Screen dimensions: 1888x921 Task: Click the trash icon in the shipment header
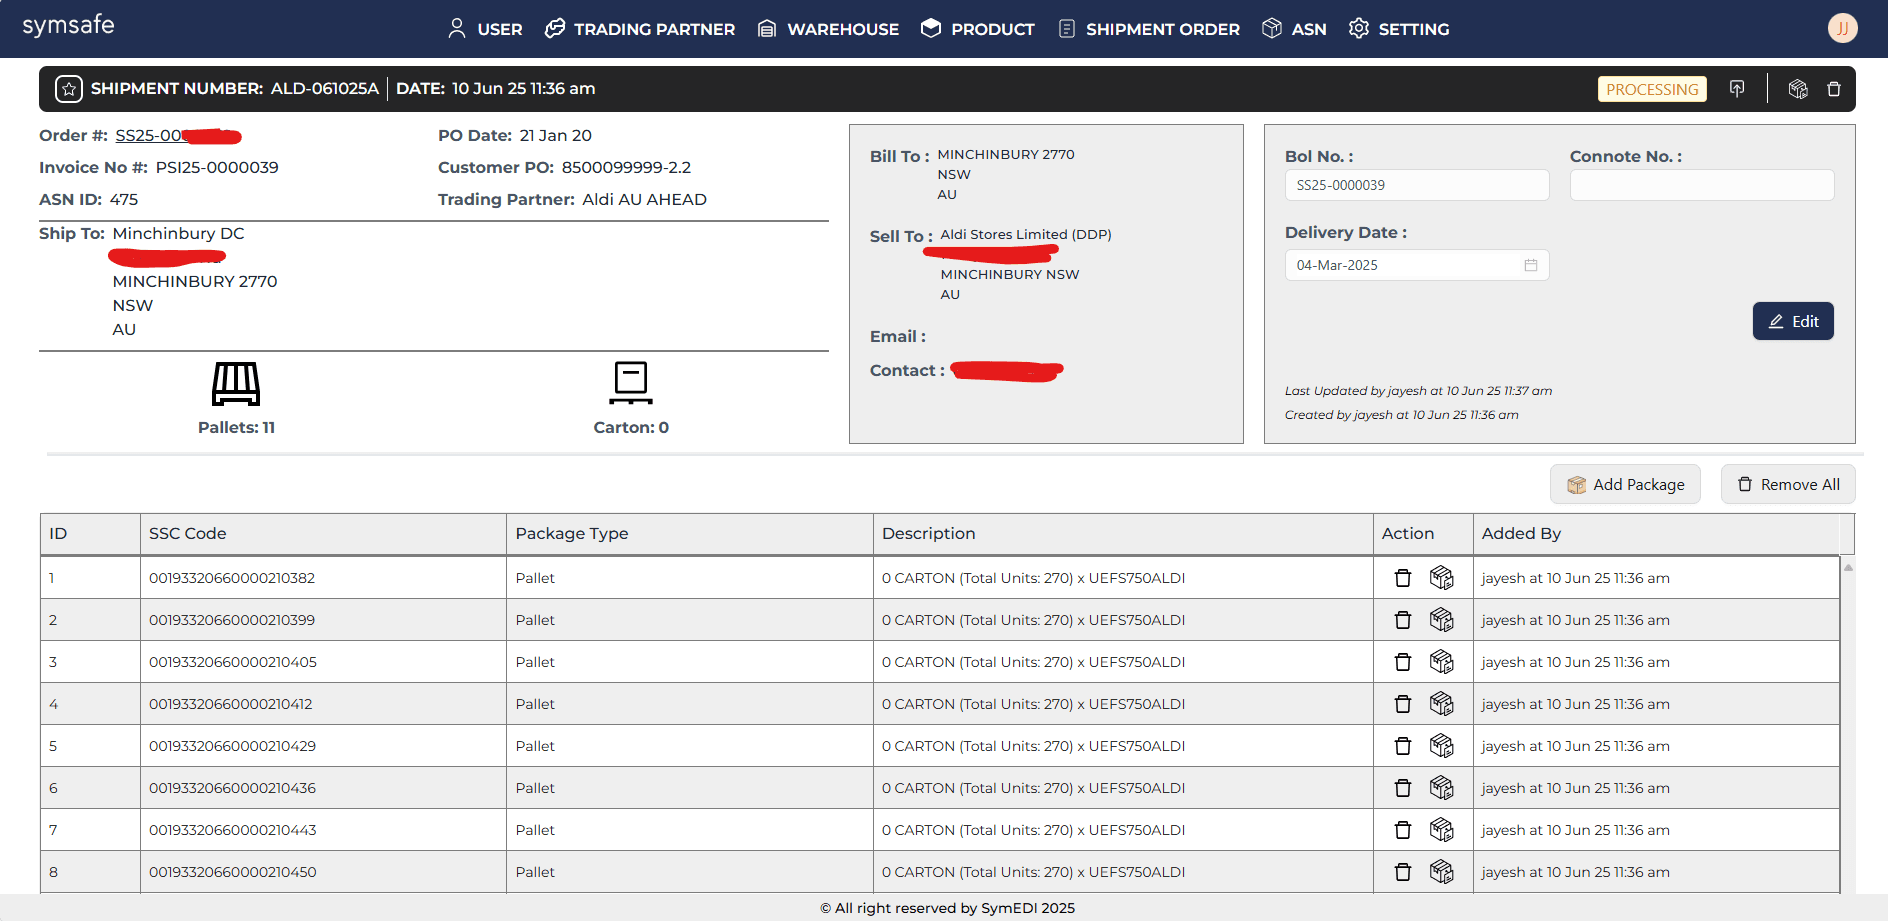tap(1834, 89)
